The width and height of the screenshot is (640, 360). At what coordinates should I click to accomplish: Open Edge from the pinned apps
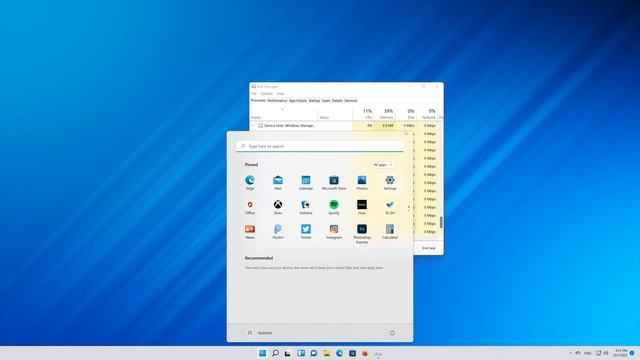[x=250, y=182]
